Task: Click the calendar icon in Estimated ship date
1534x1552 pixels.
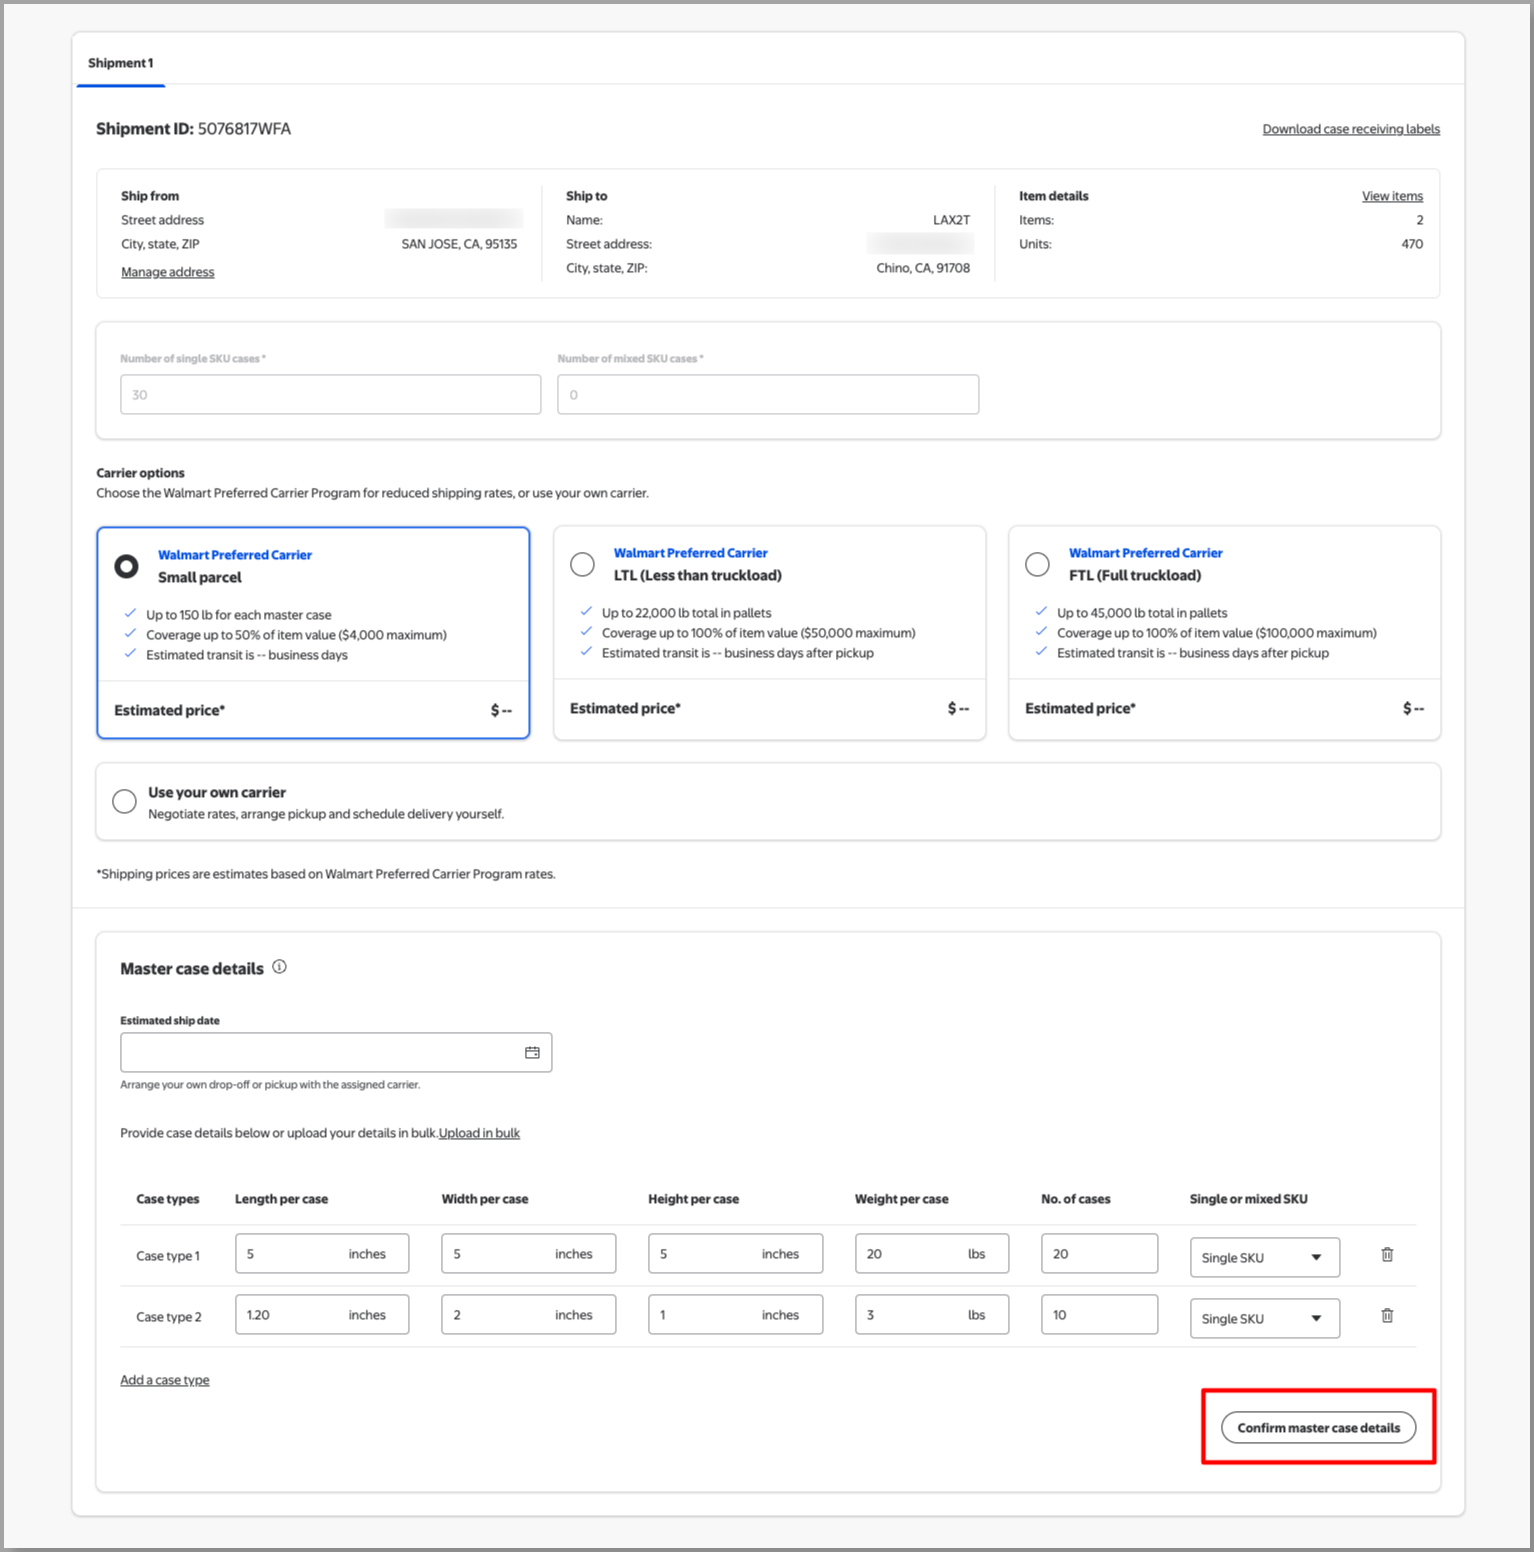Action: 532,1052
